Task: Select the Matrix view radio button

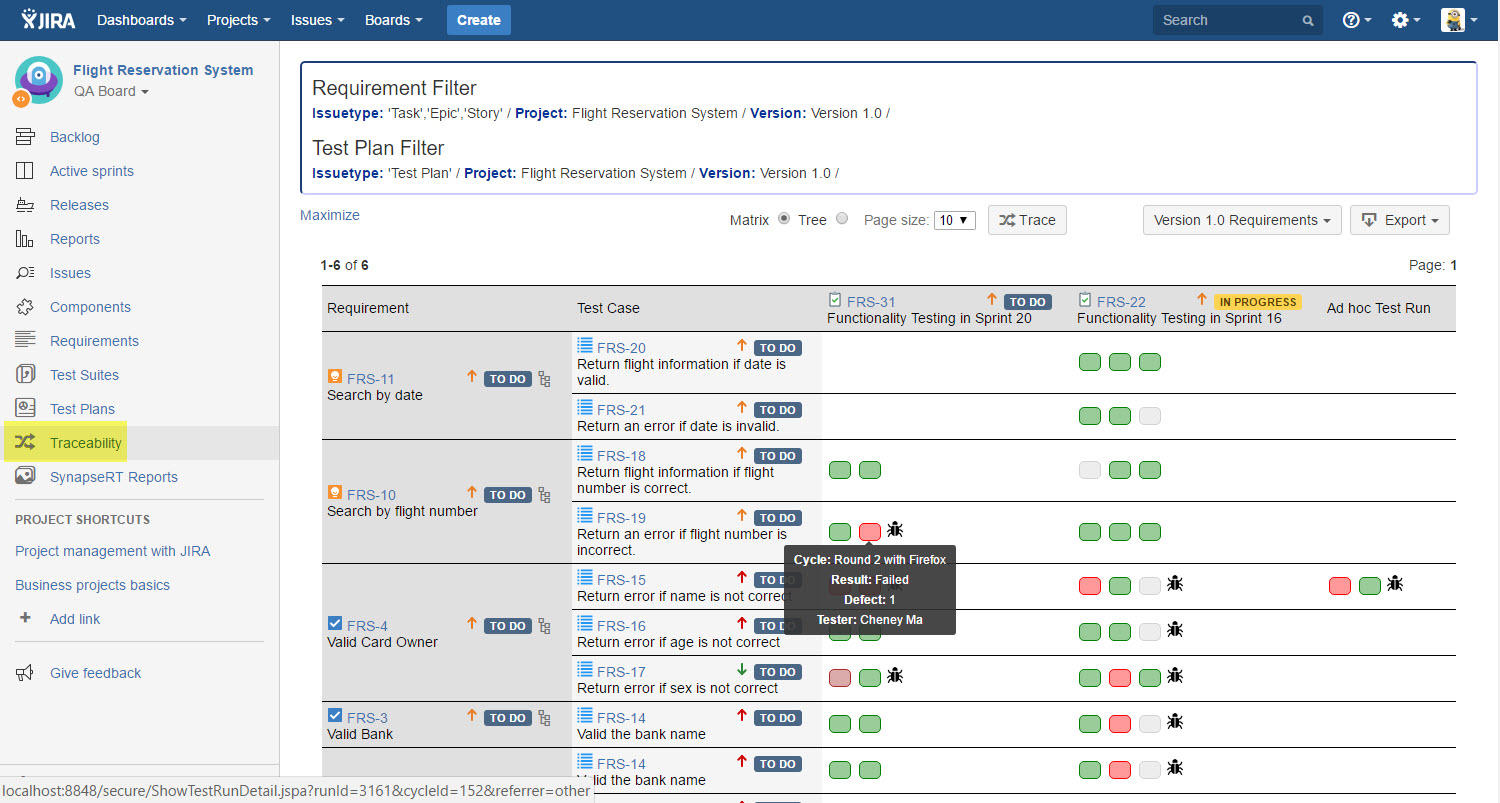Action: pos(784,219)
